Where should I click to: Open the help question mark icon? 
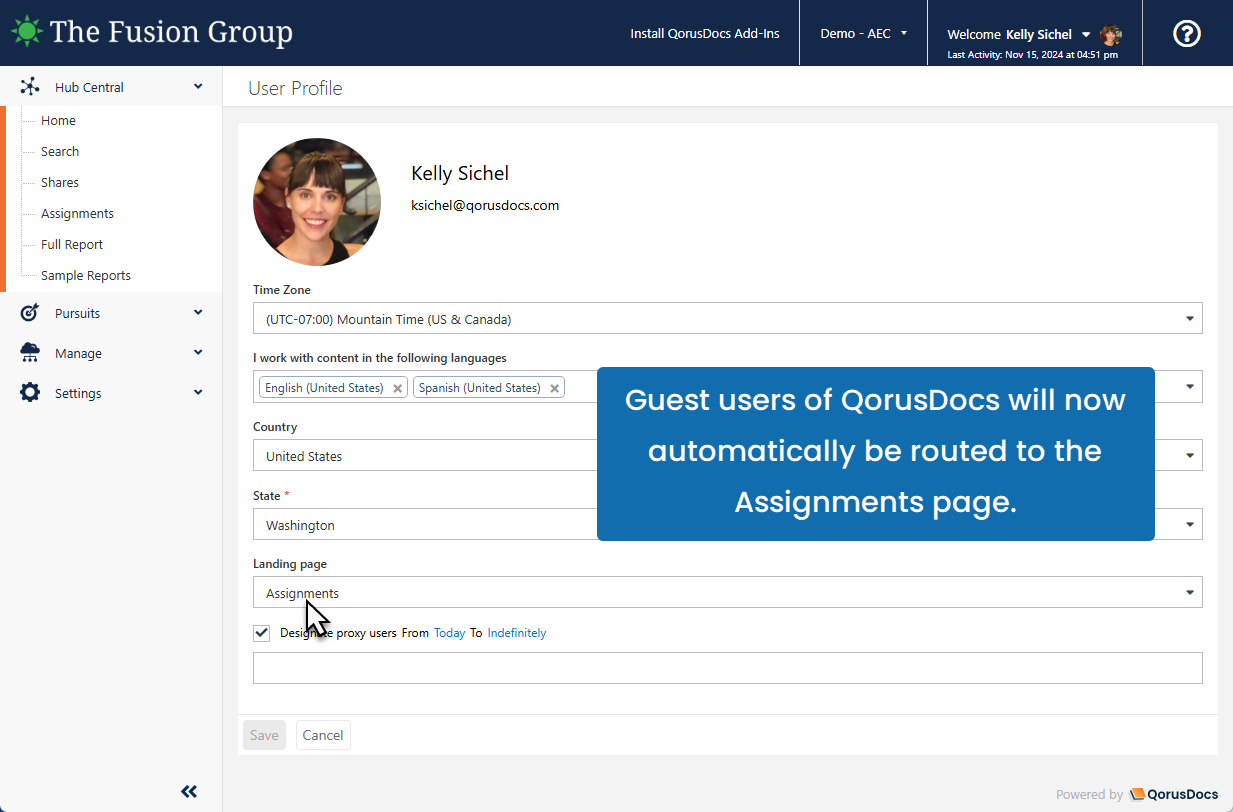pos(1186,33)
